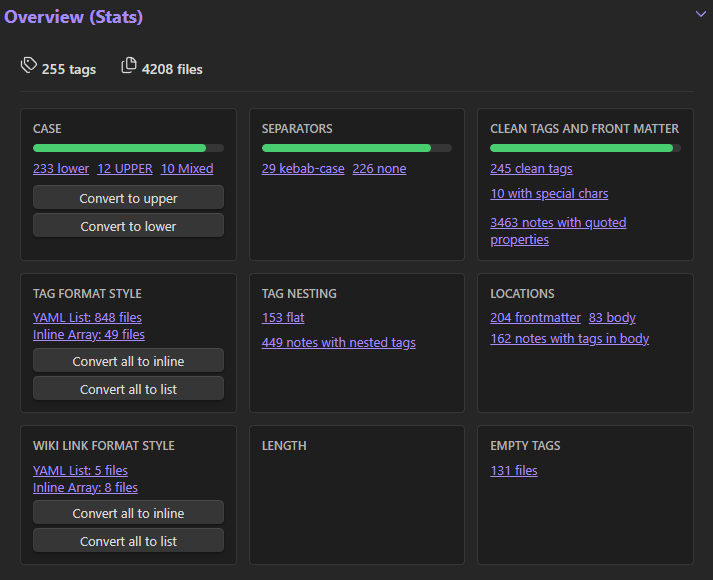Click the LENGTH card title
This screenshot has height=580, width=713.
[284, 445]
